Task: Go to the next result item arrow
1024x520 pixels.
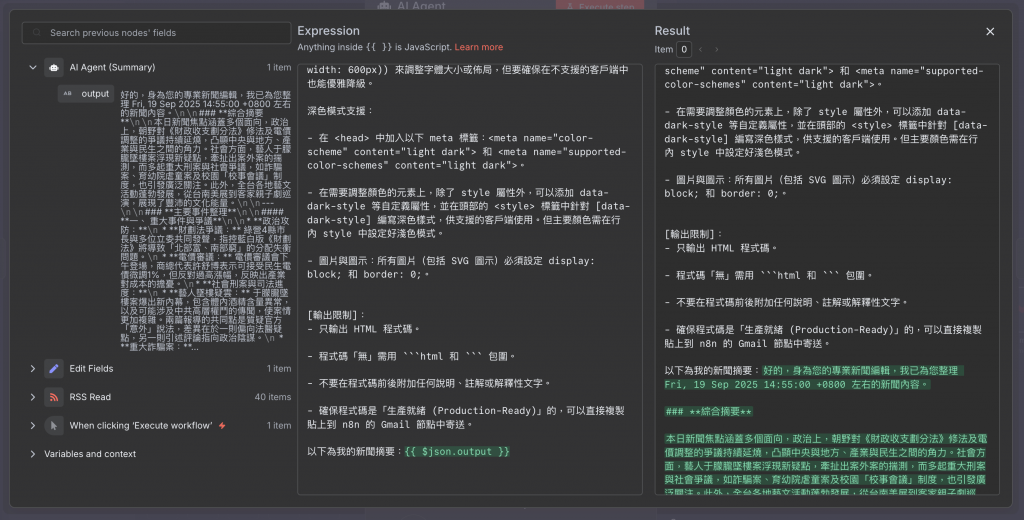Action: click(716, 49)
